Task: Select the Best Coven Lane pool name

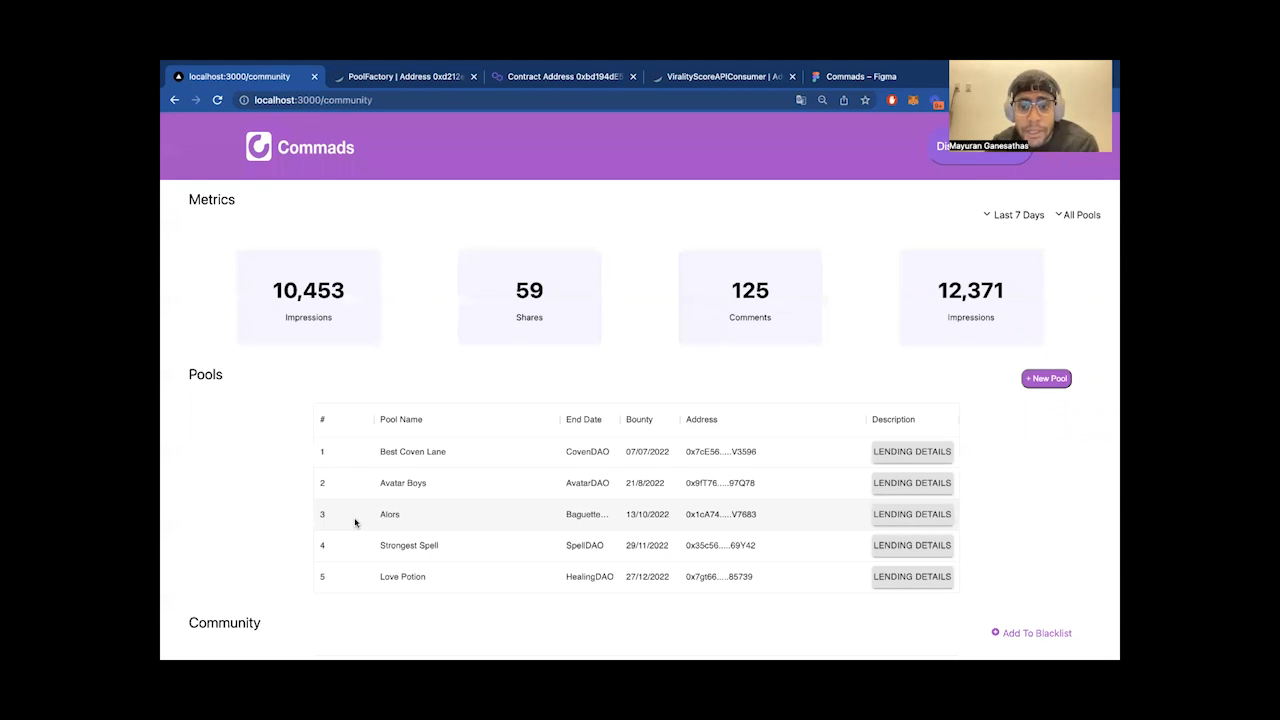Action: click(x=413, y=452)
